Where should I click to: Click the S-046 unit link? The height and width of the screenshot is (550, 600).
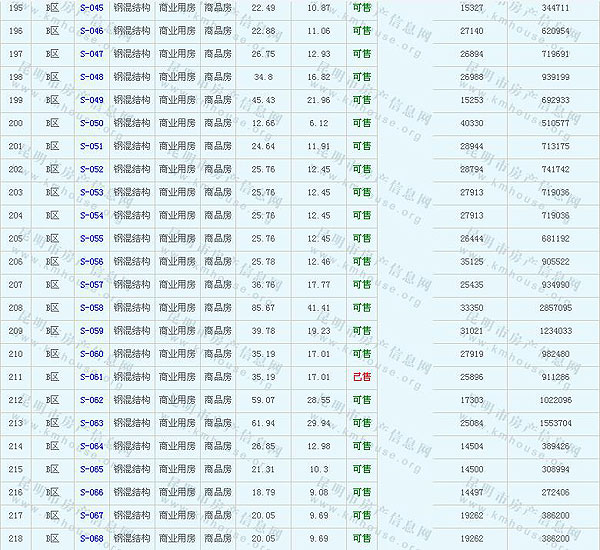coord(91,31)
